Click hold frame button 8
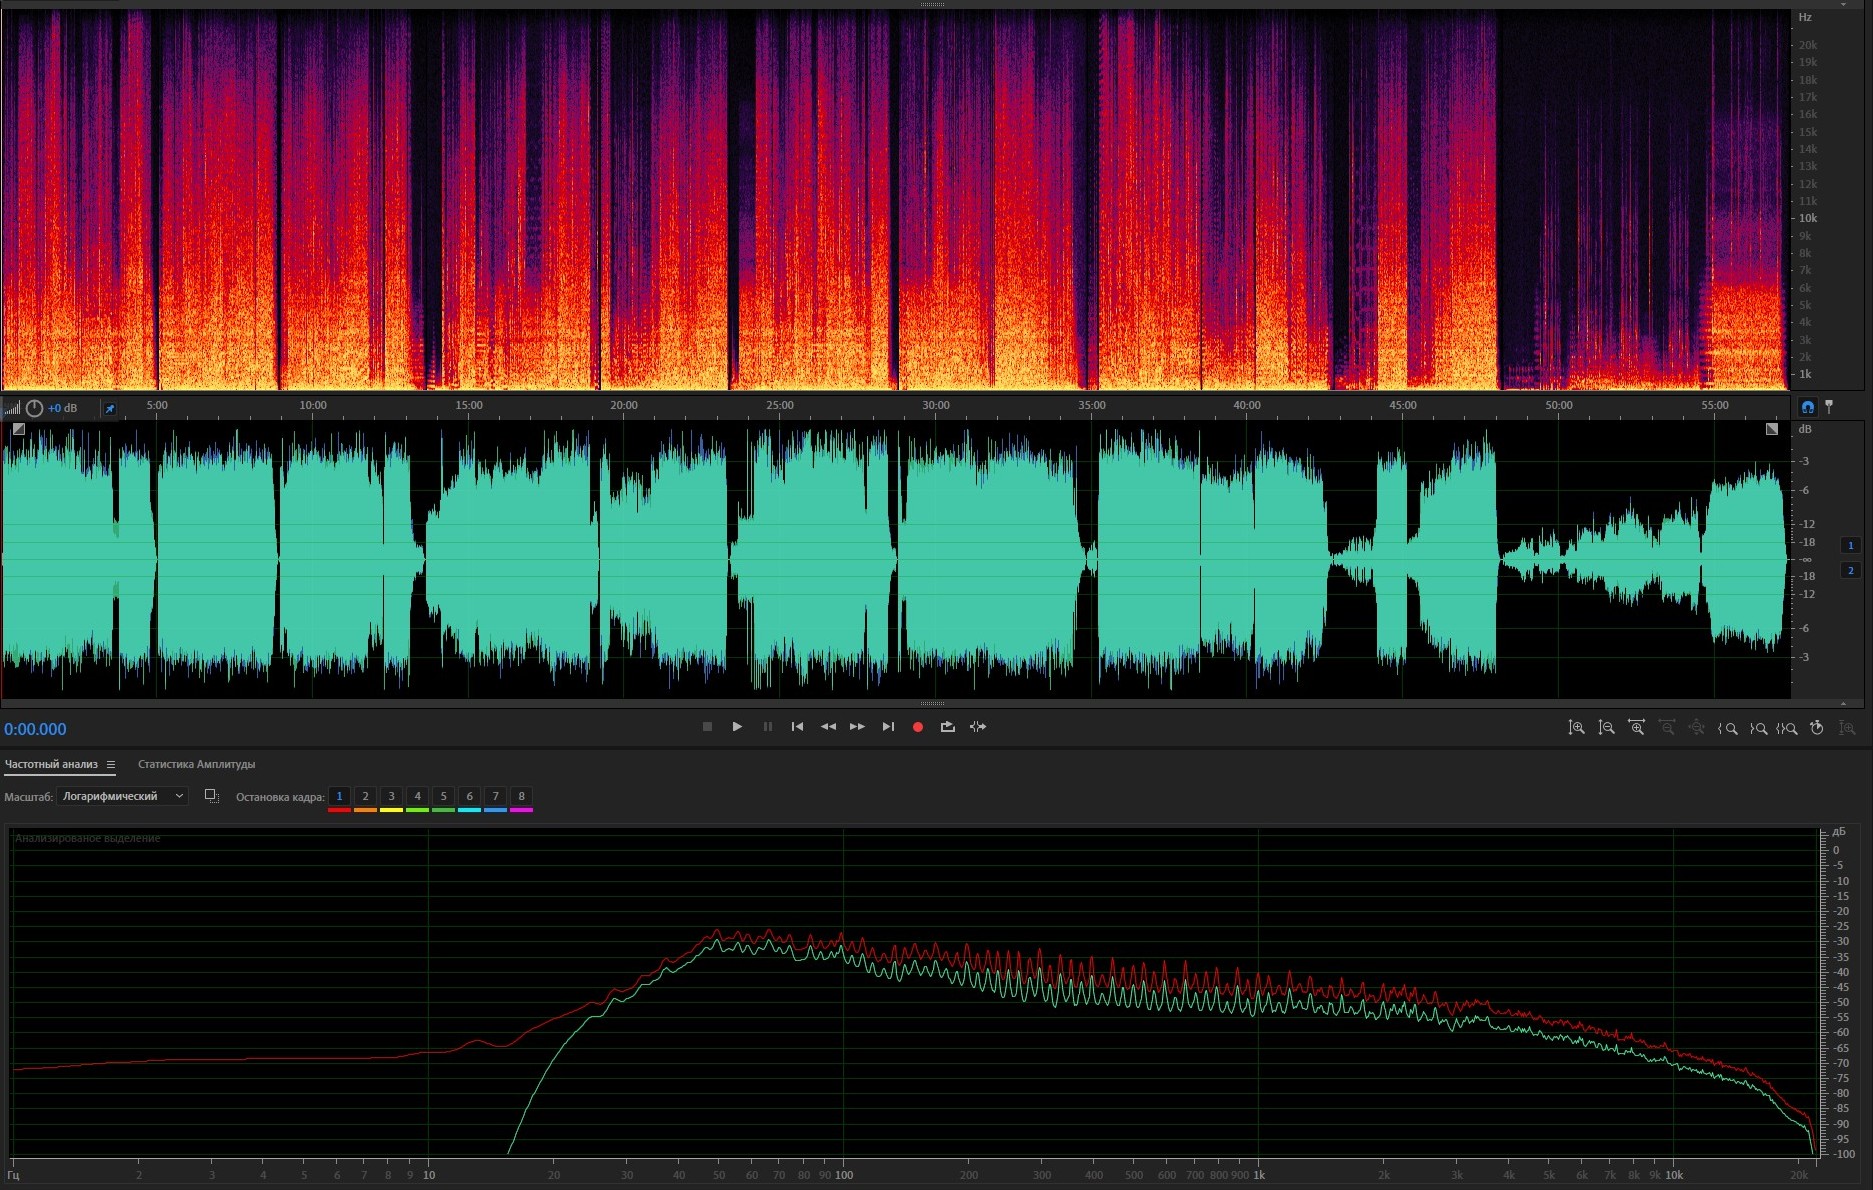Image resolution: width=1873 pixels, height=1190 pixels. pyautogui.click(x=521, y=797)
